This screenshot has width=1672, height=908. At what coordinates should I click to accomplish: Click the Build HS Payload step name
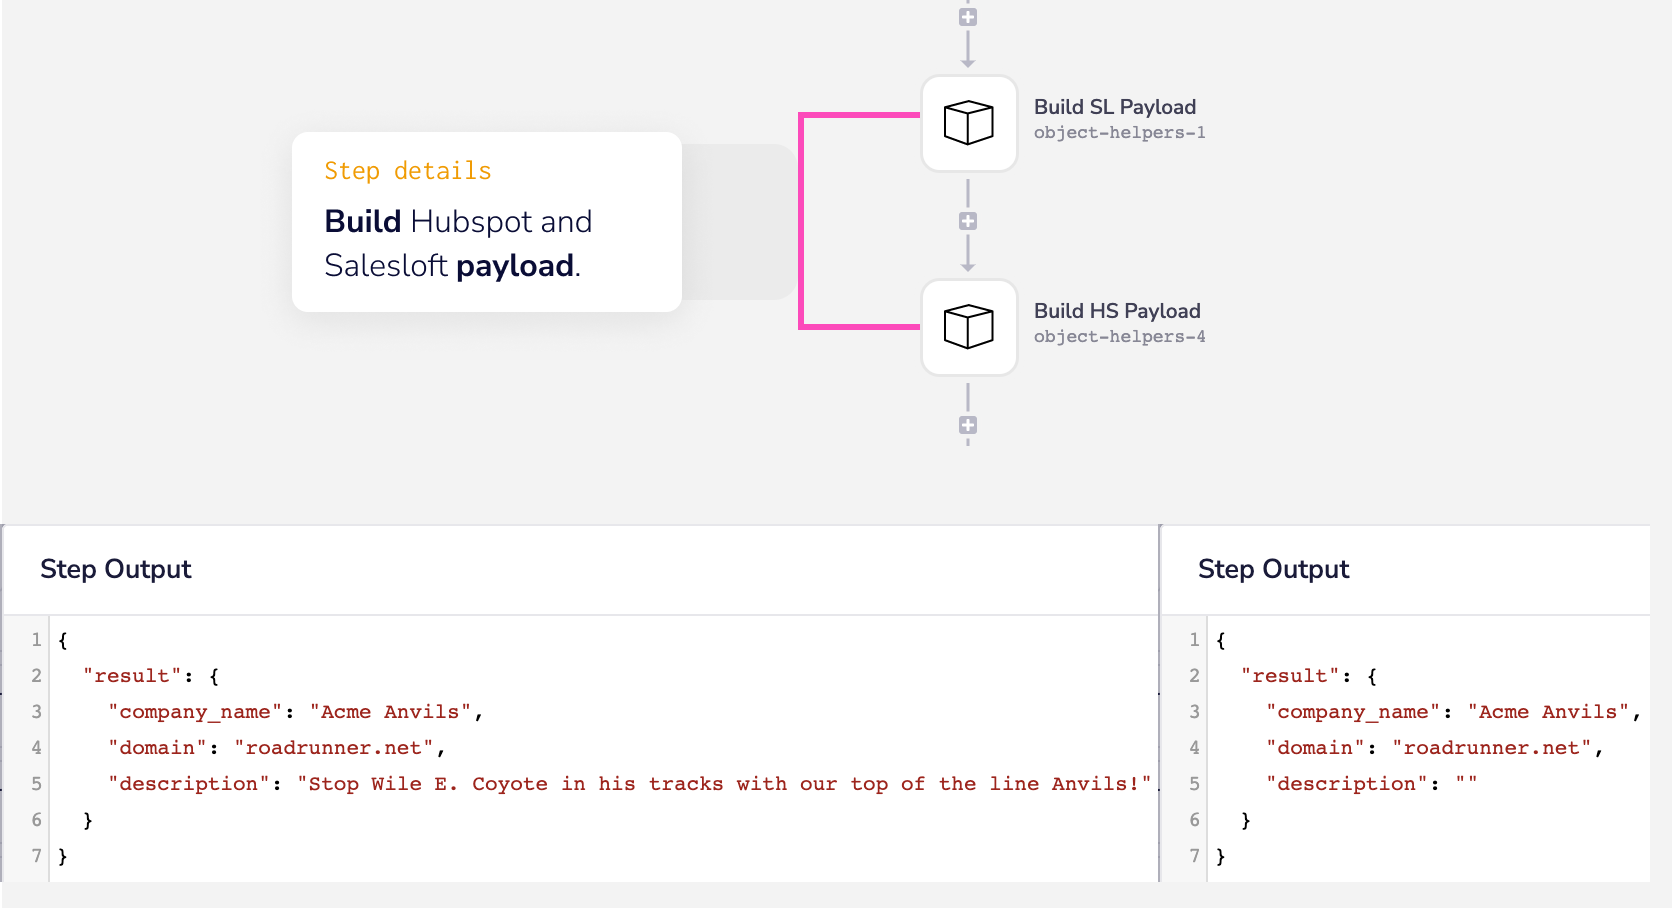pos(1116,311)
